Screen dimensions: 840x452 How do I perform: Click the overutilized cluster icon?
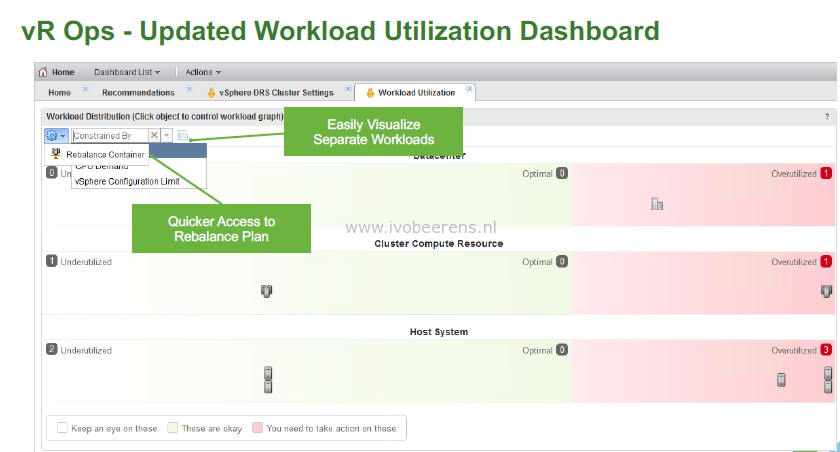point(827,291)
